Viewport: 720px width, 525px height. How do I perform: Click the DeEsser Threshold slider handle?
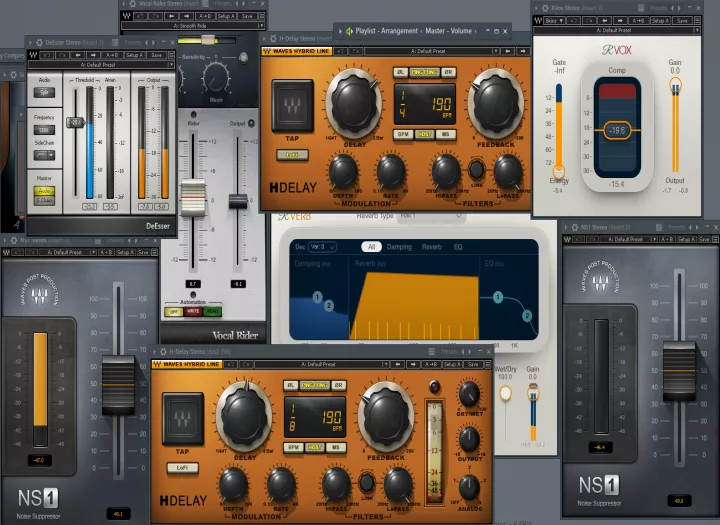[x=75, y=122]
